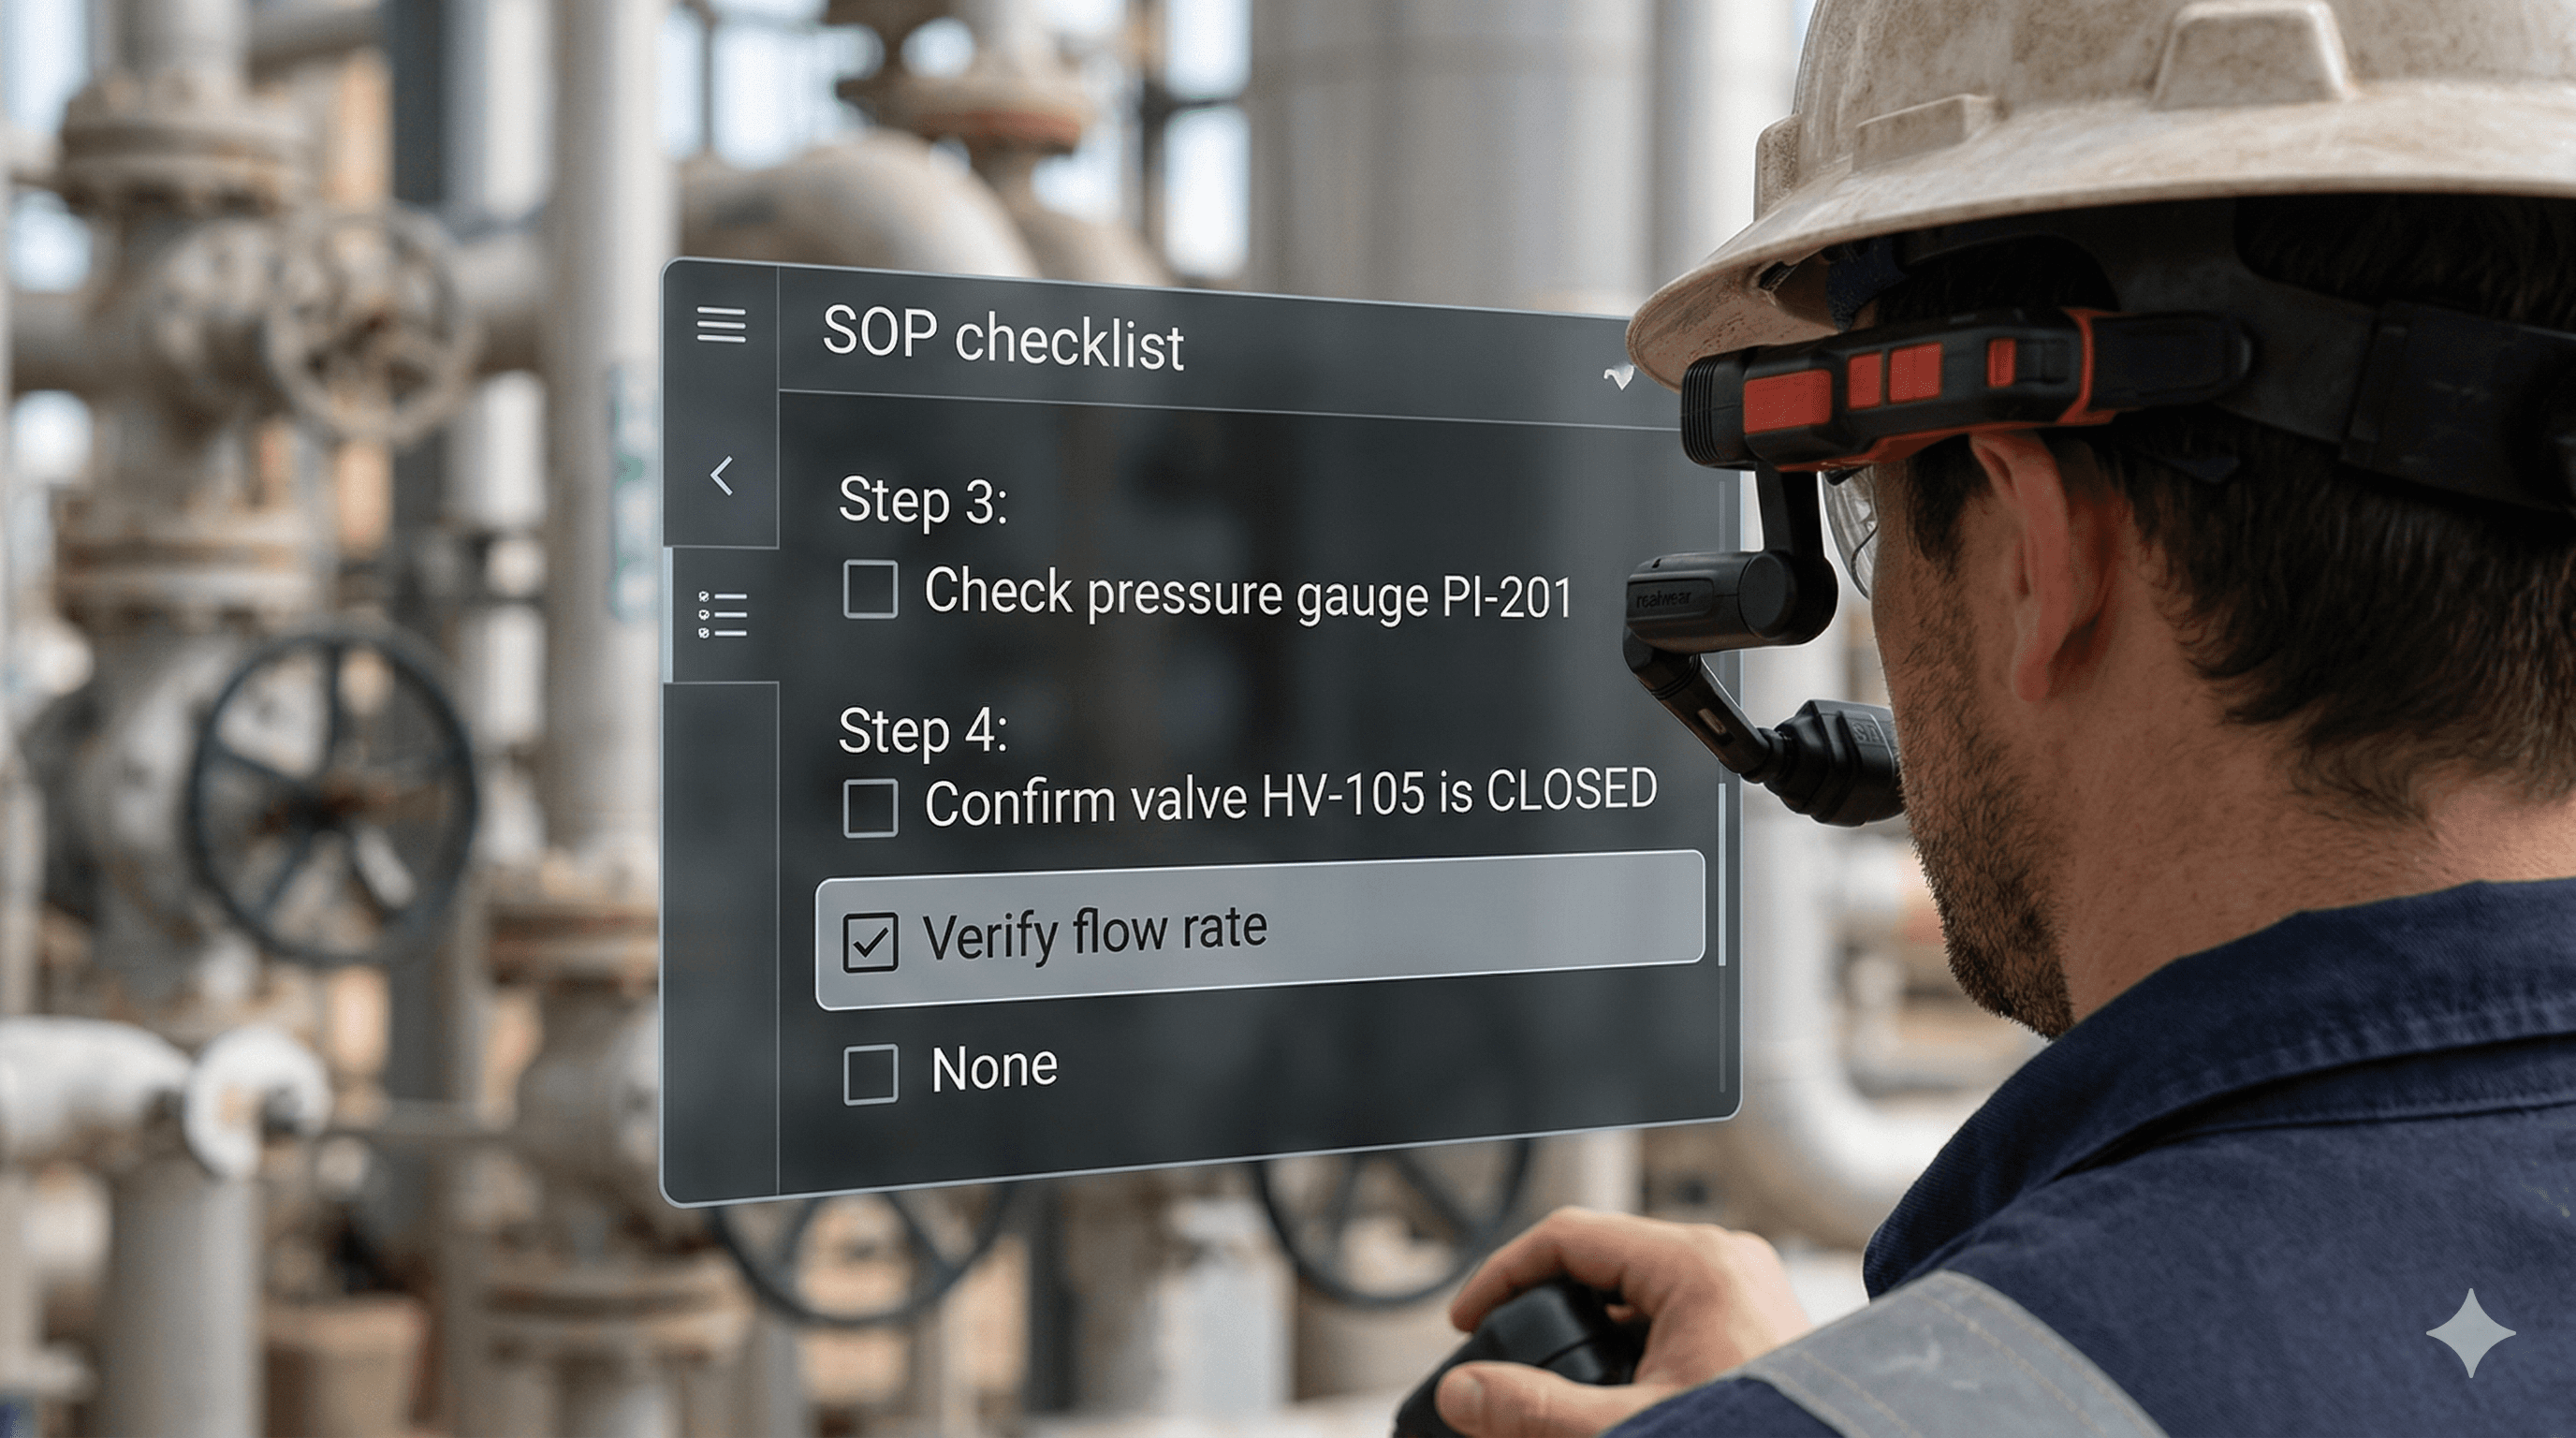Select the checklist view sidebar icon
This screenshot has height=1438, width=2576.
[722, 614]
